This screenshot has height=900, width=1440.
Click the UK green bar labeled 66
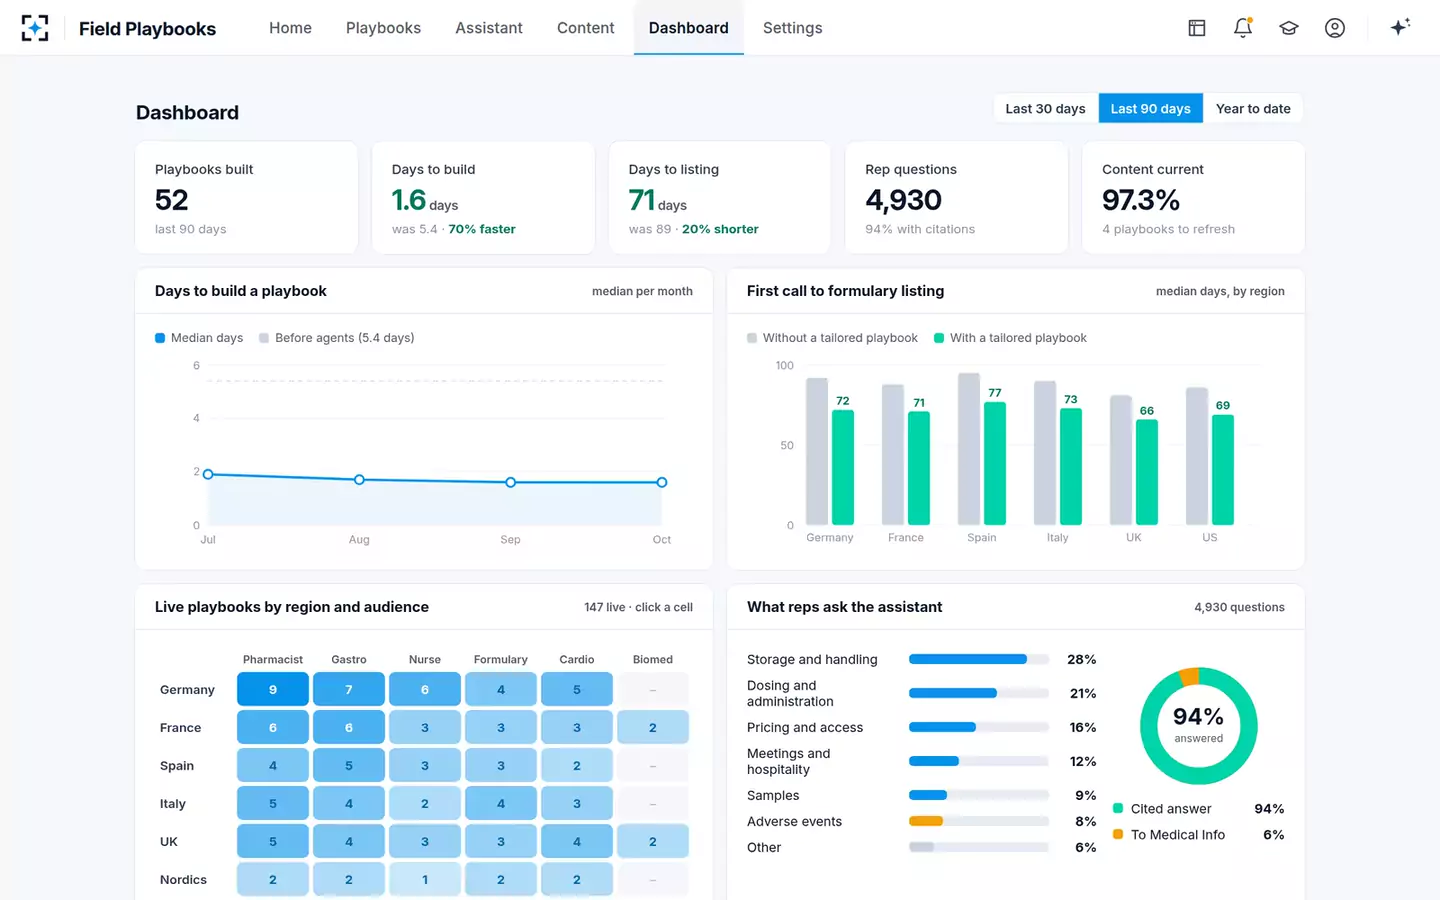coord(1147,472)
